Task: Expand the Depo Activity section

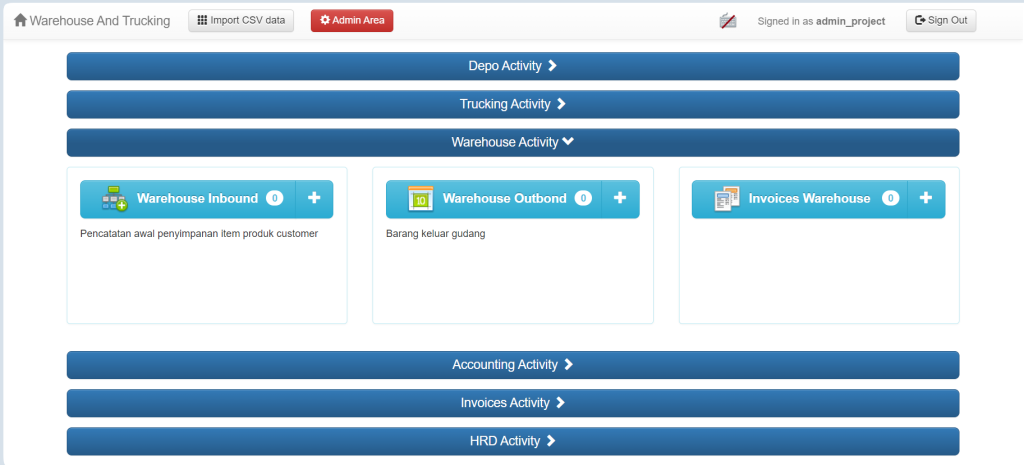Action: point(513,66)
